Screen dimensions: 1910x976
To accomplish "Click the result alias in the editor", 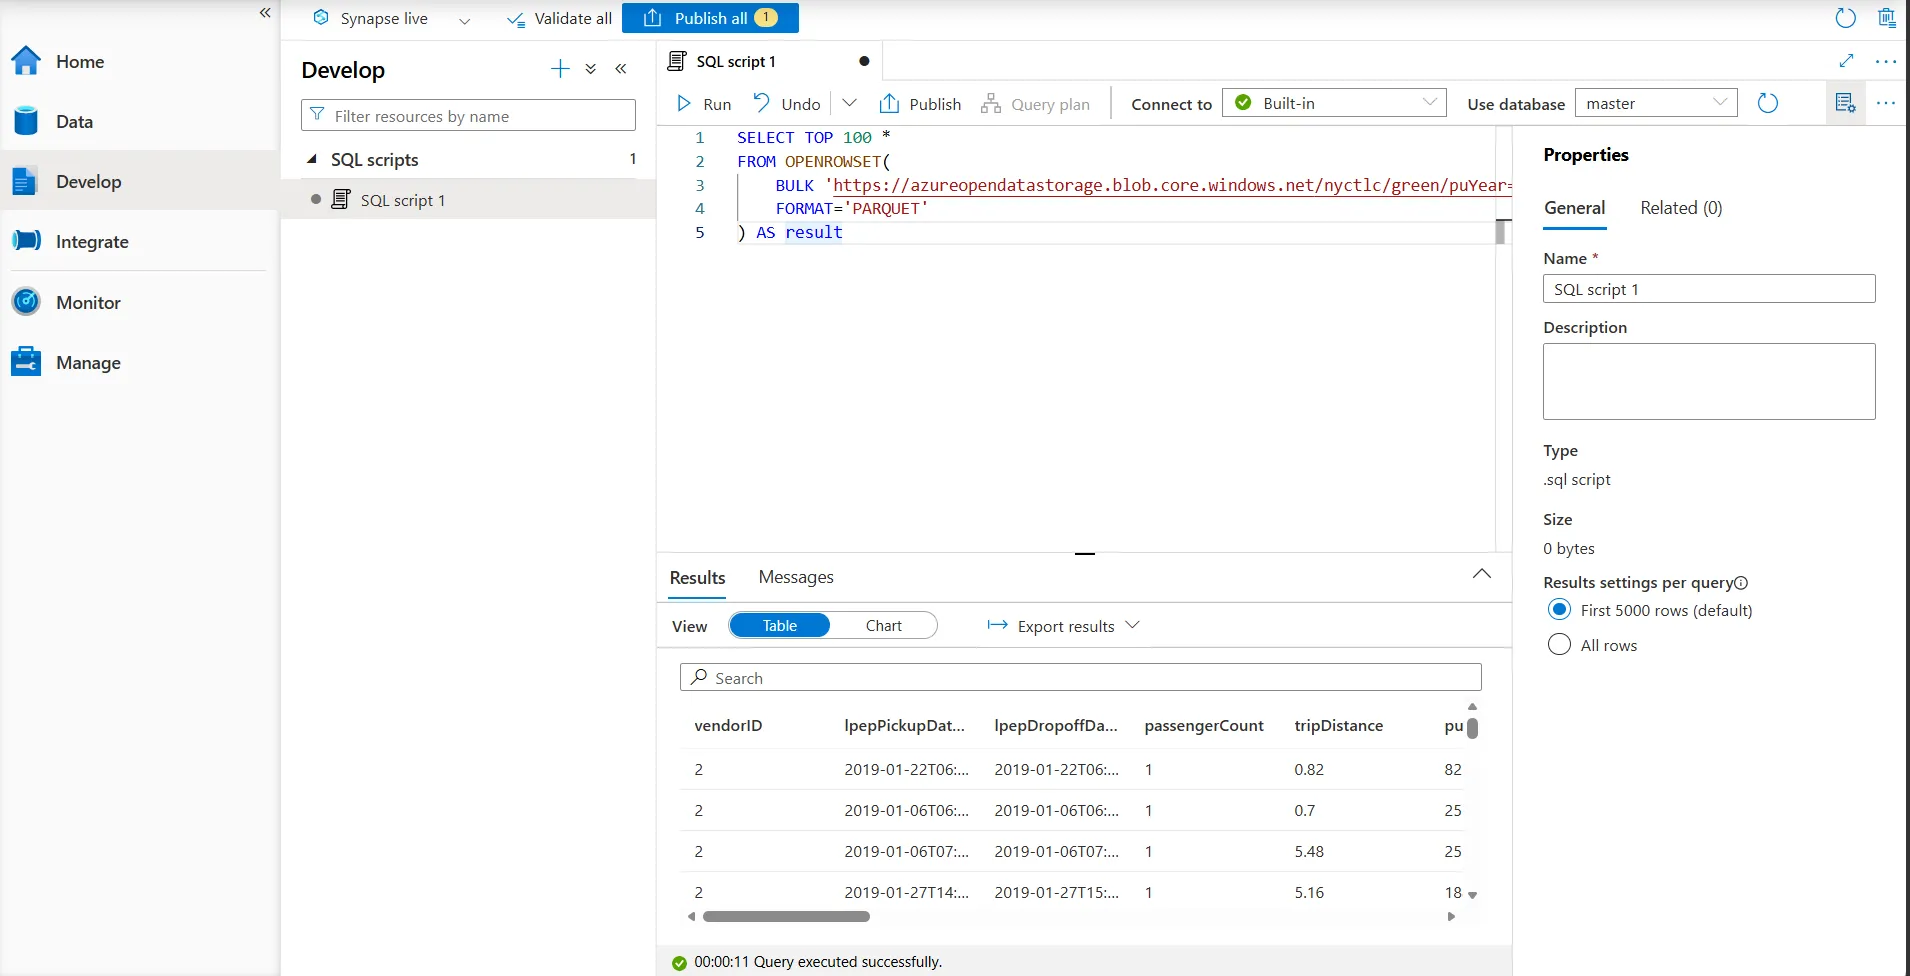I will pos(814,232).
